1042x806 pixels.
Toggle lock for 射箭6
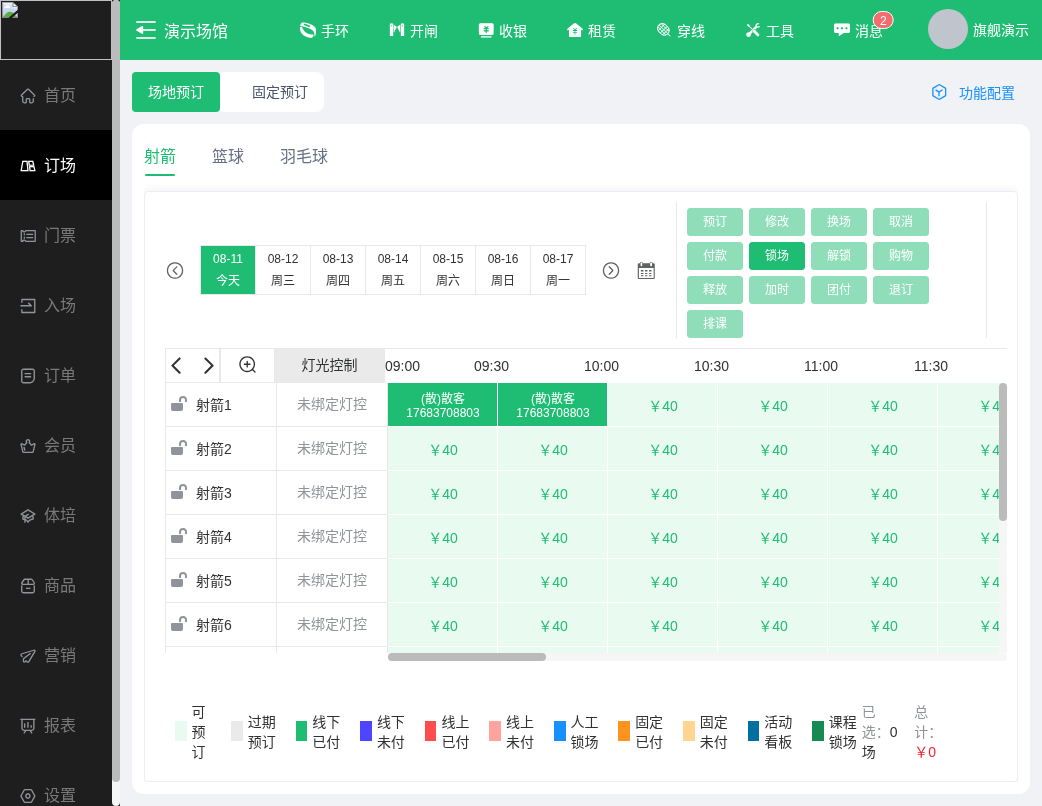click(x=178, y=624)
